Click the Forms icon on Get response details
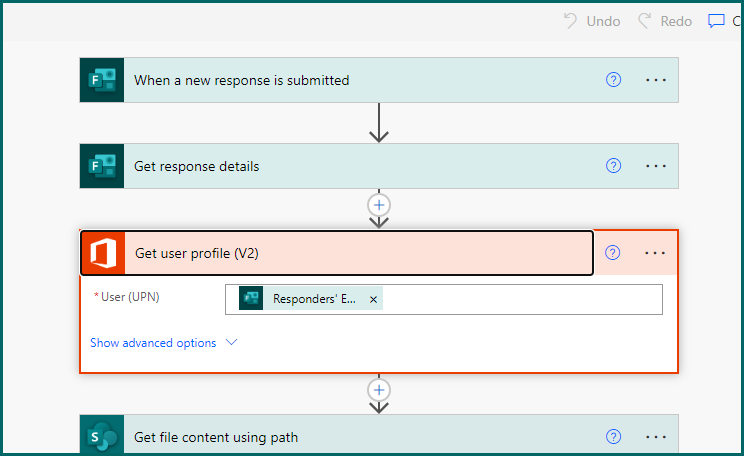The height and width of the screenshot is (456, 744). 102,166
